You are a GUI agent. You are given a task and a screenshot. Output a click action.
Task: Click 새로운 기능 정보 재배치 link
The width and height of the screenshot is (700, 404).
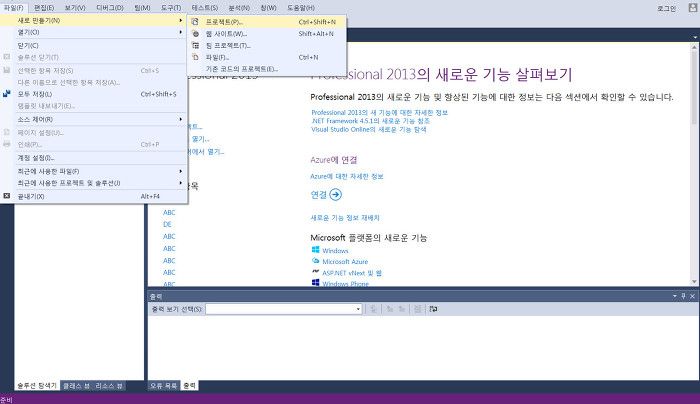point(345,218)
